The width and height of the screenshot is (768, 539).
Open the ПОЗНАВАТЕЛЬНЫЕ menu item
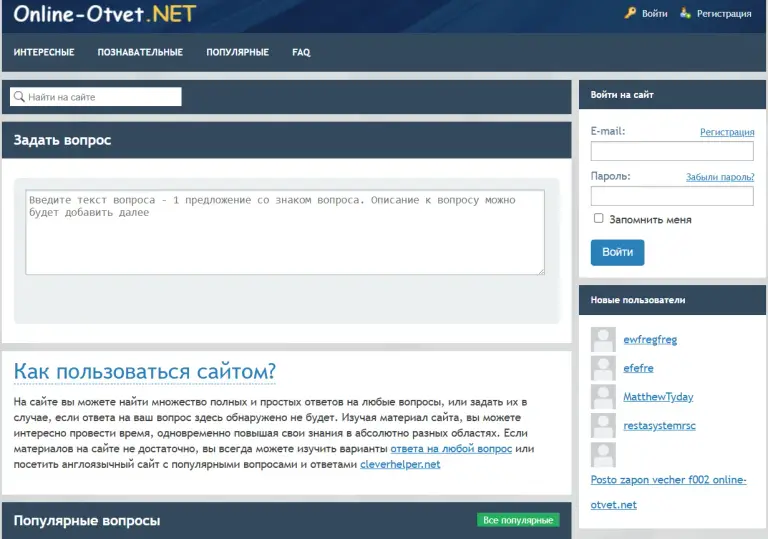pyautogui.click(x=140, y=52)
